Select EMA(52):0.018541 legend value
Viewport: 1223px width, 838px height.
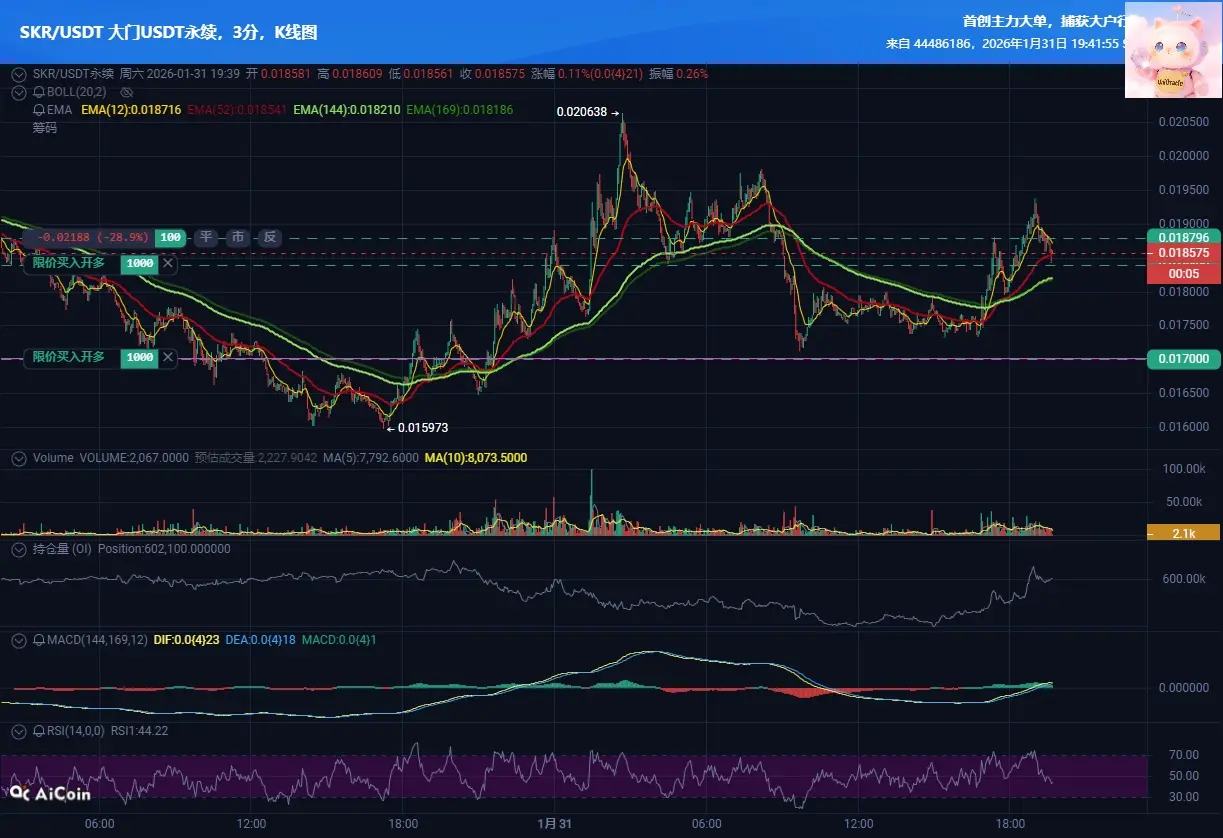(237, 109)
